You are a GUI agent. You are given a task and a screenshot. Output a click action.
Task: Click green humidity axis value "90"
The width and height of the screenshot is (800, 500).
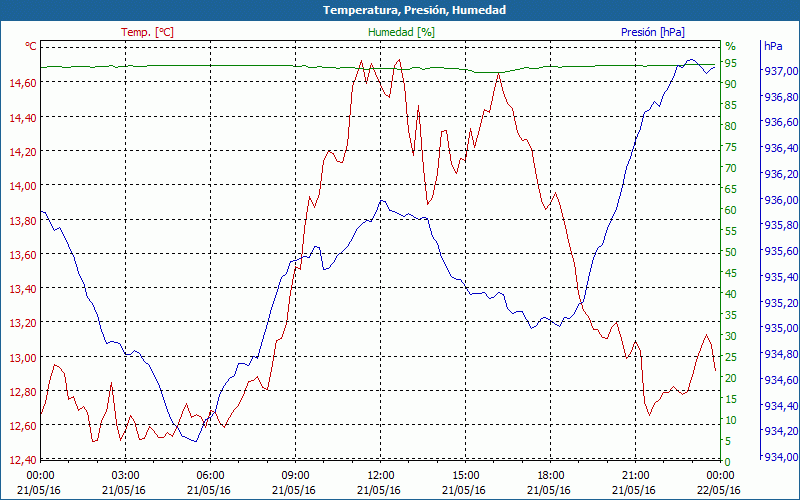click(x=731, y=84)
